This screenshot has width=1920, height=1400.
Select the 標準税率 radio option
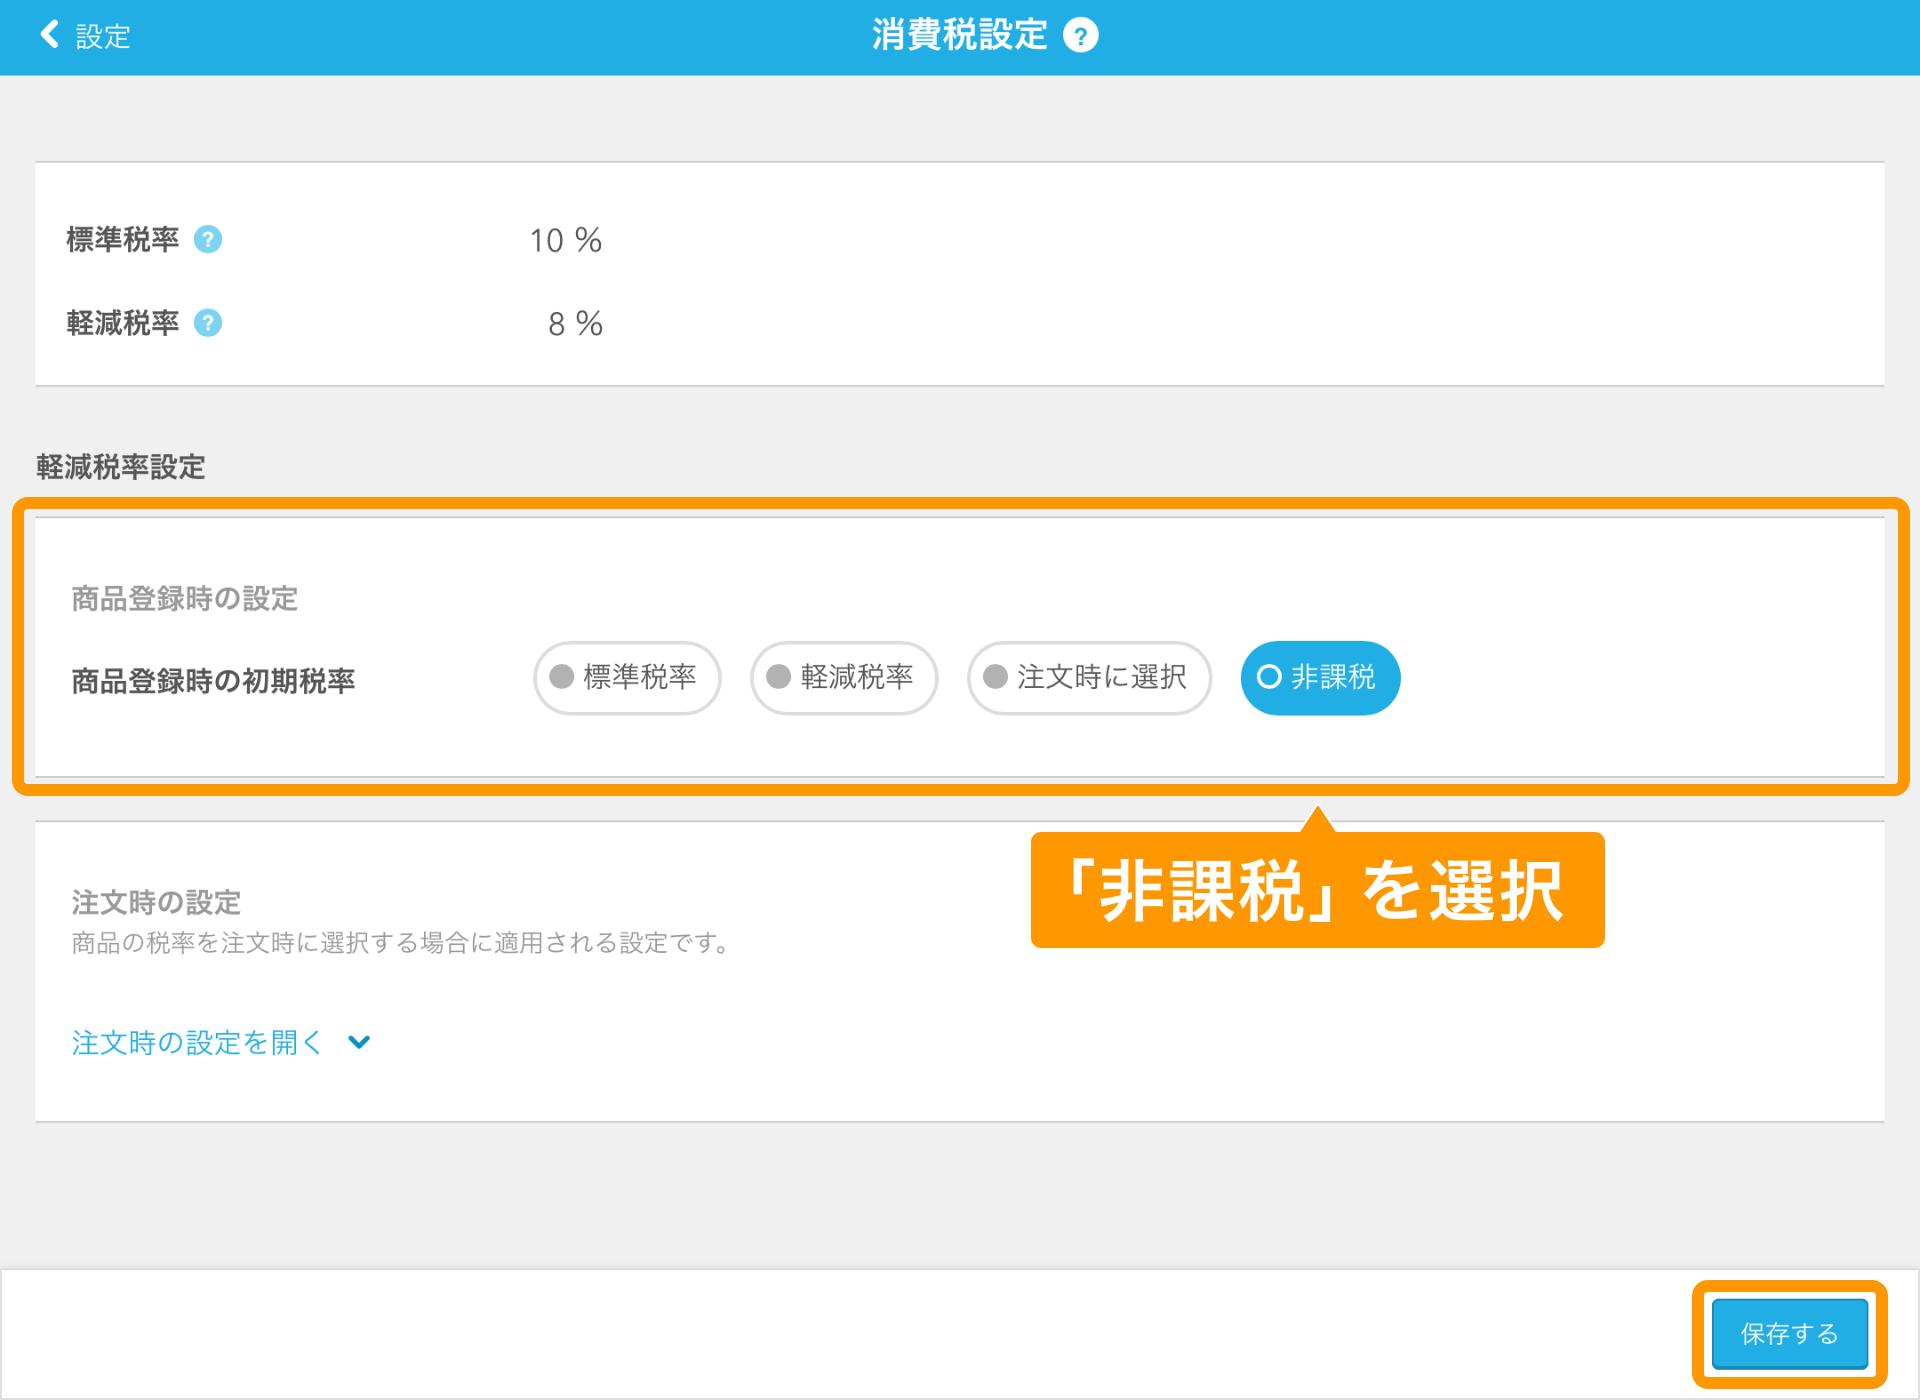pyautogui.click(x=627, y=678)
